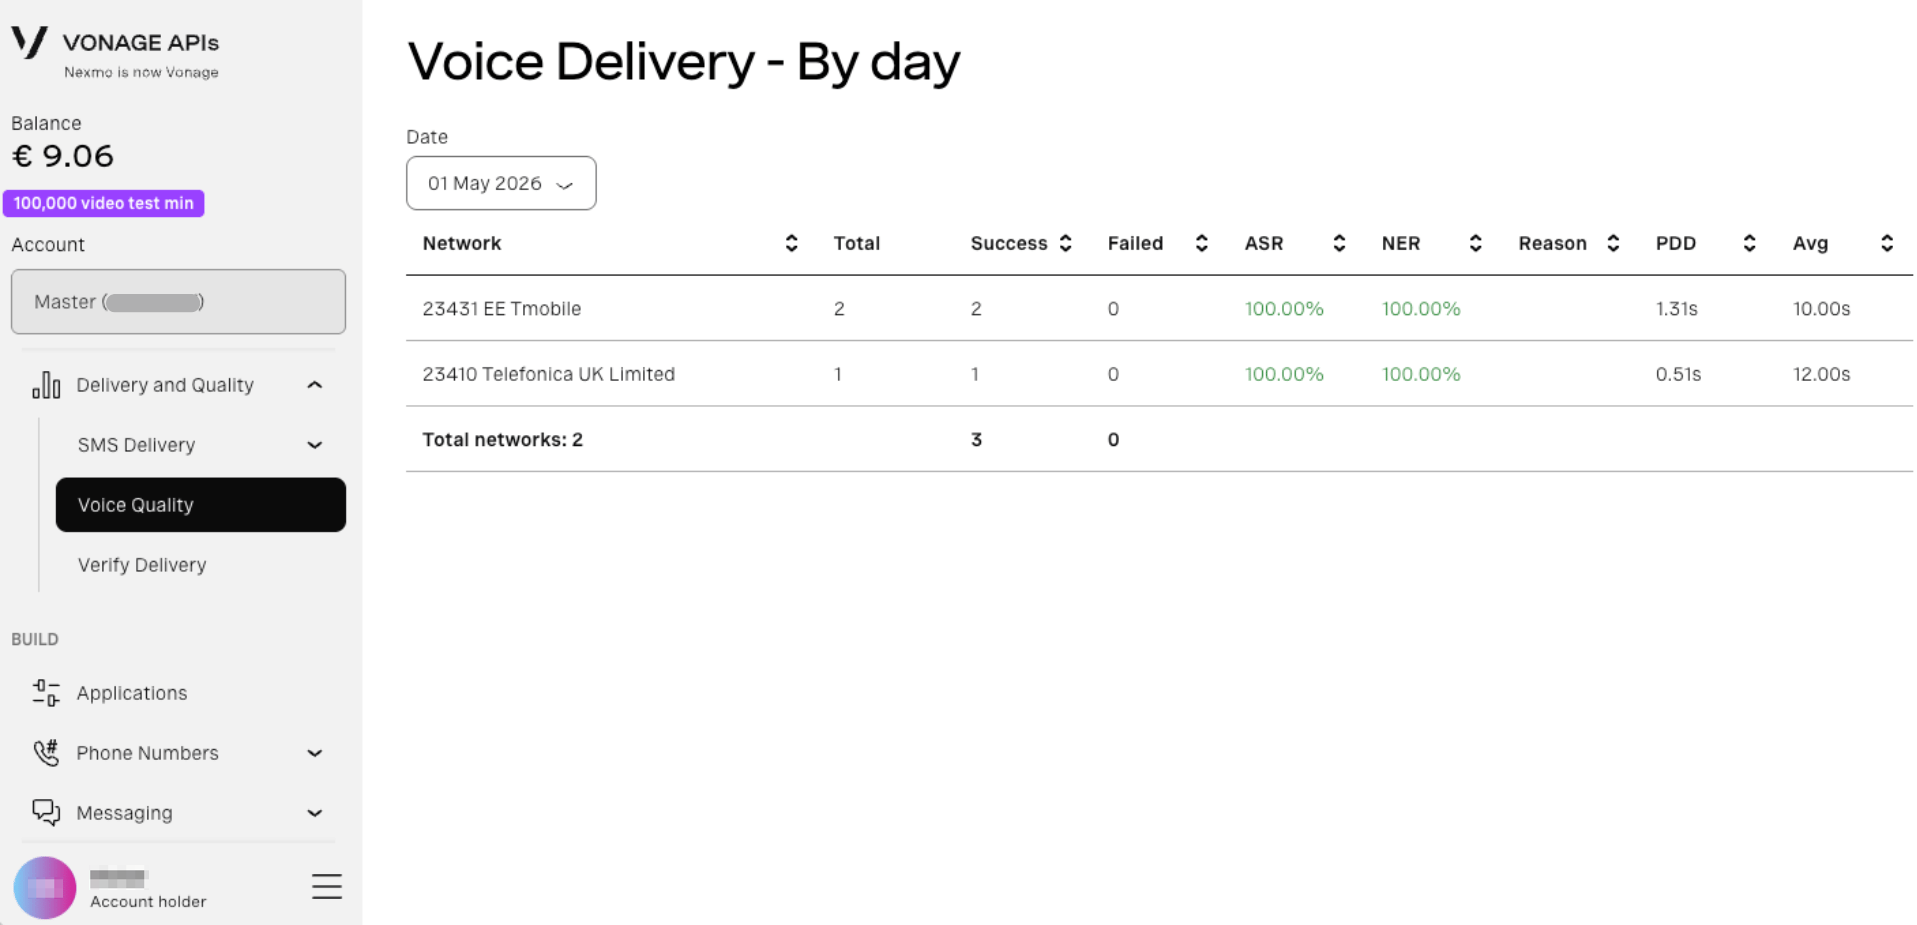This screenshot has width=1917, height=925.
Task: Click the 23431 EE Tmobile network row
Action: tap(1159, 308)
